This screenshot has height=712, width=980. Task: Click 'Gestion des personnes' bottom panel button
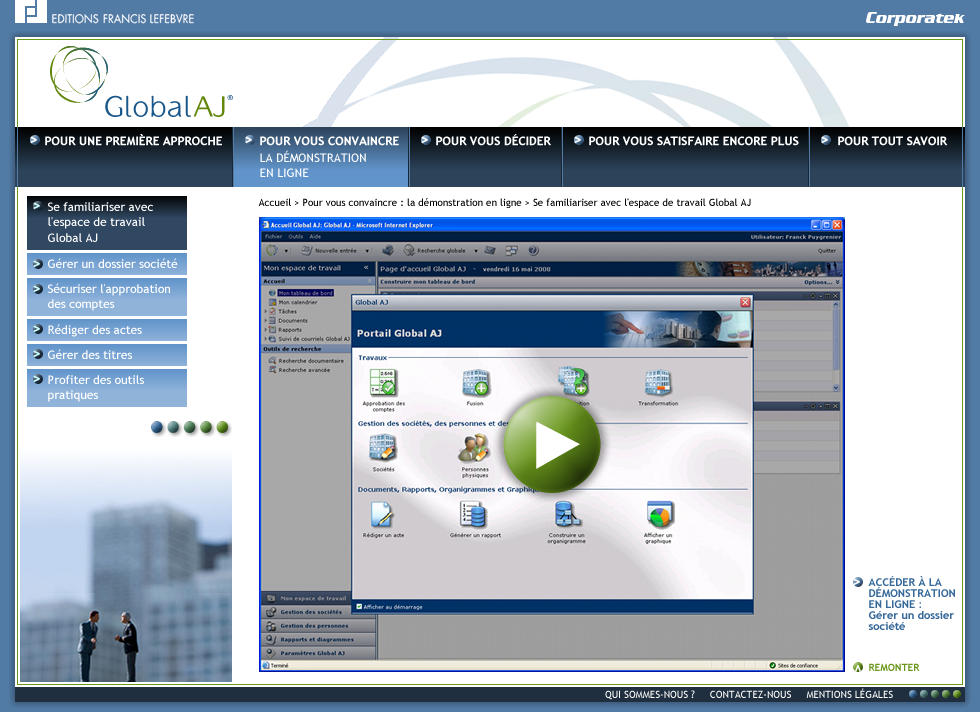click(318, 626)
